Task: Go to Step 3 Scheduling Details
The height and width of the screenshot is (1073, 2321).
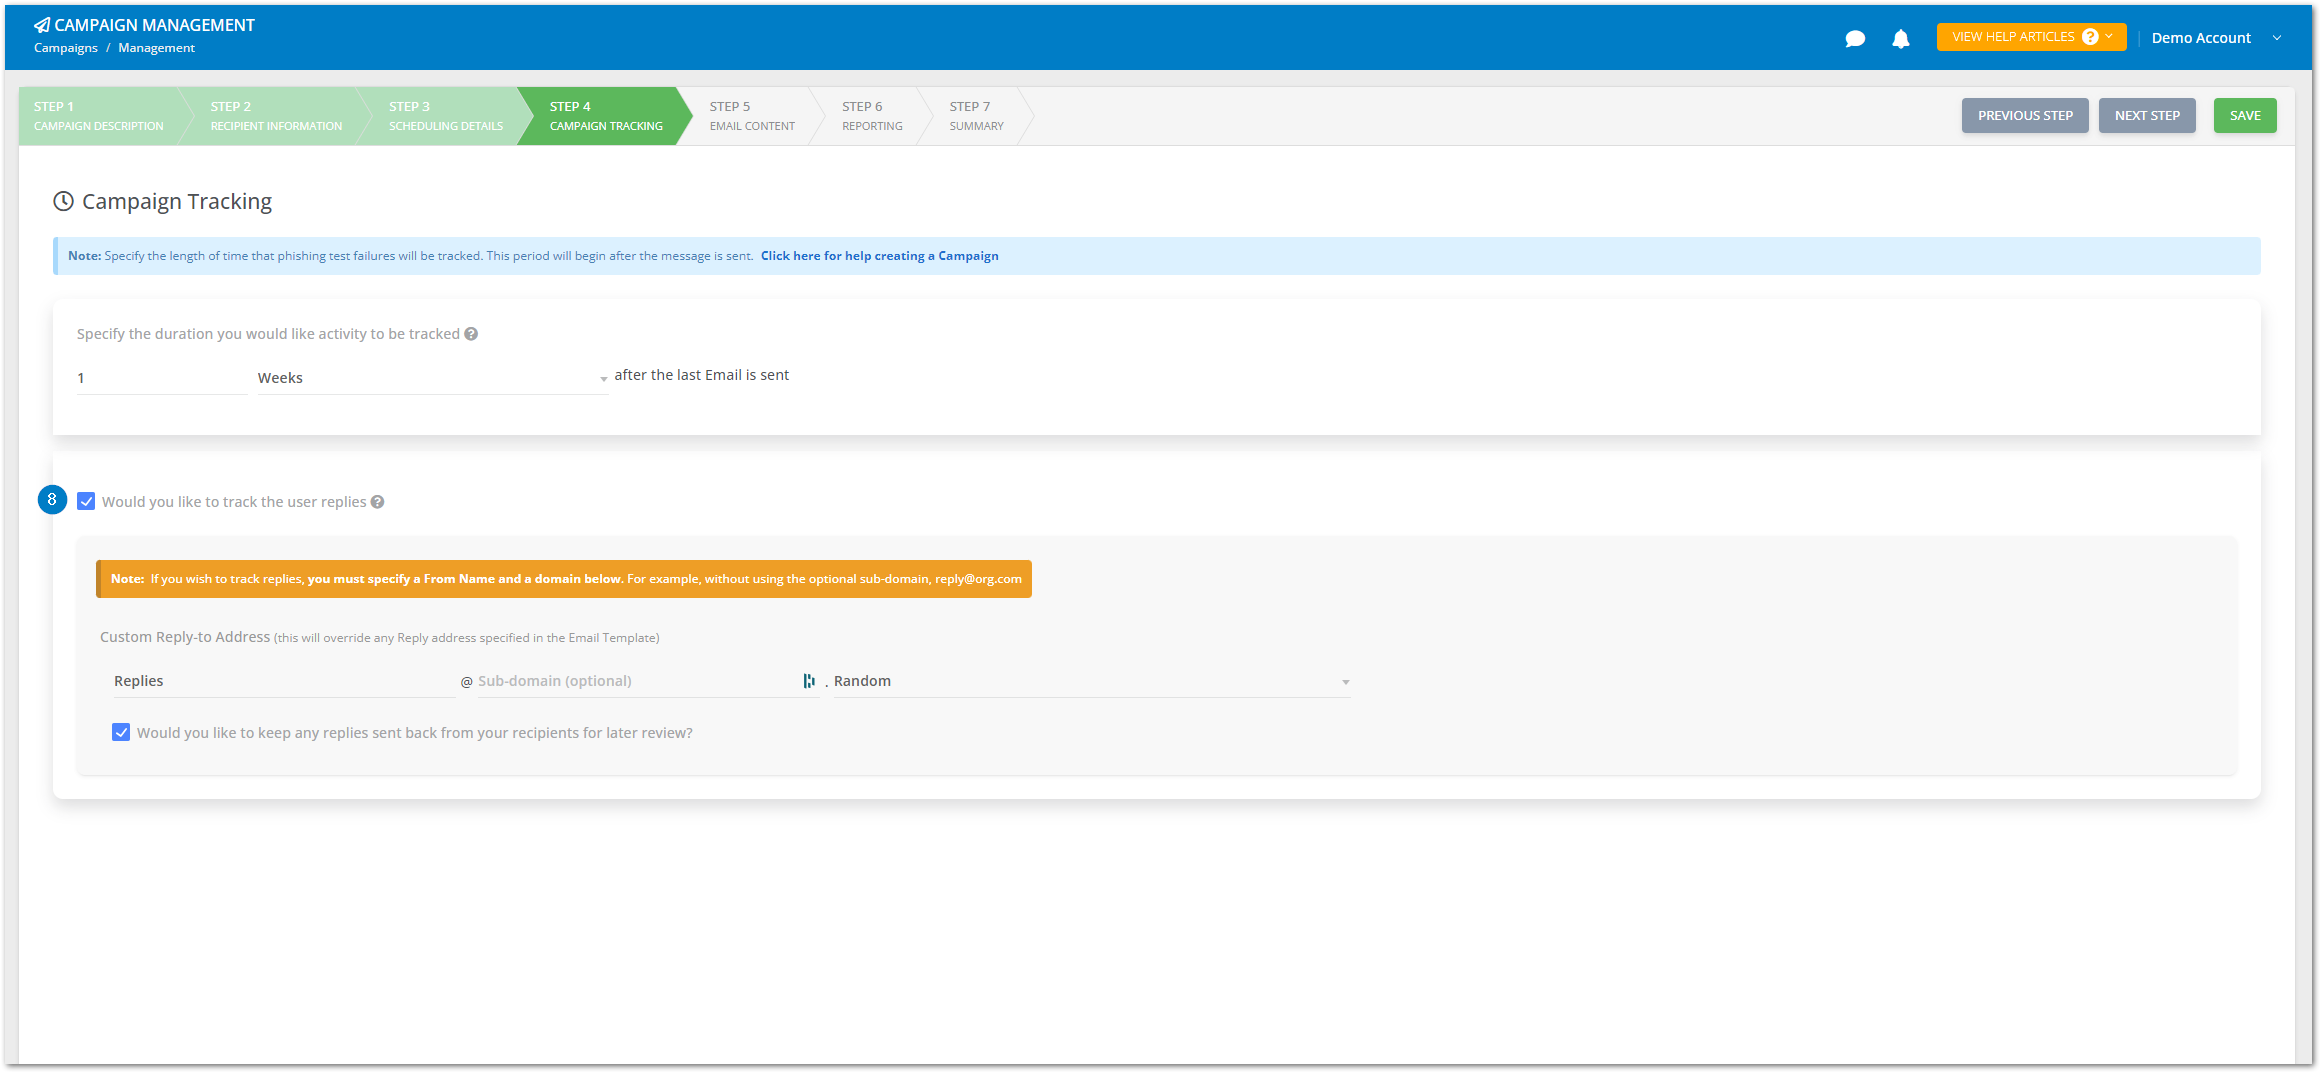Action: pos(446,116)
